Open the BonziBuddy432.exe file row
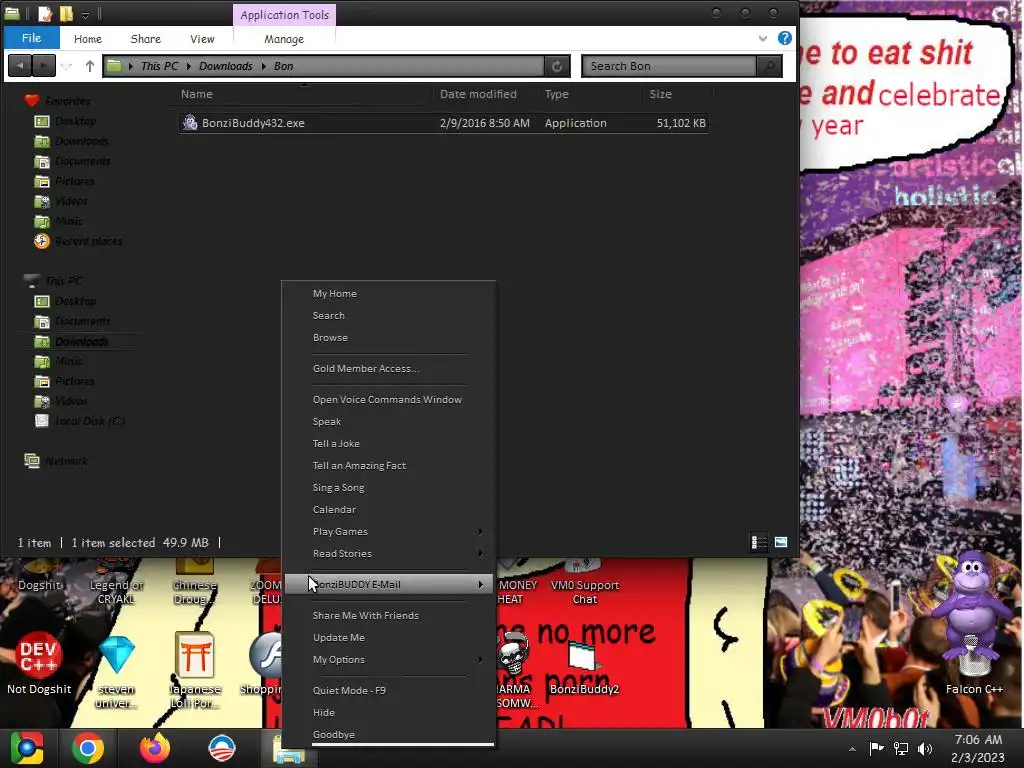This screenshot has height=768, width=1024. tap(443, 123)
